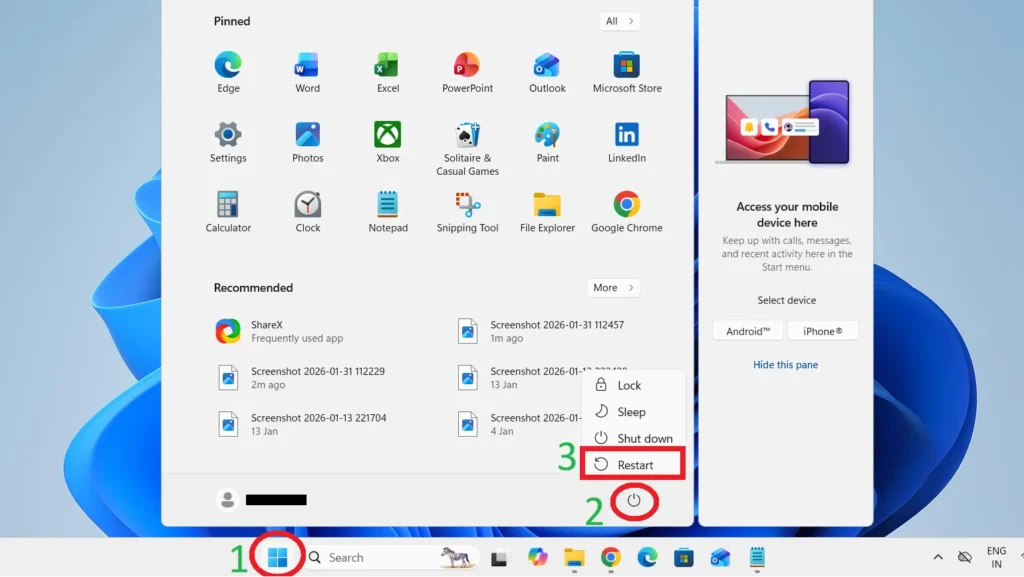1024x577 pixels.
Task: Choose Sleep in the power menu
Action: click(x=630, y=412)
